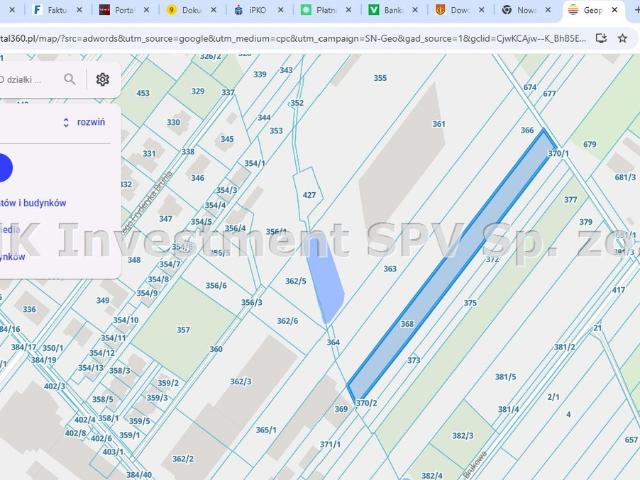The width and height of the screenshot is (640, 480).
Task: Click parcel 361 on the map
Action: (x=438, y=124)
